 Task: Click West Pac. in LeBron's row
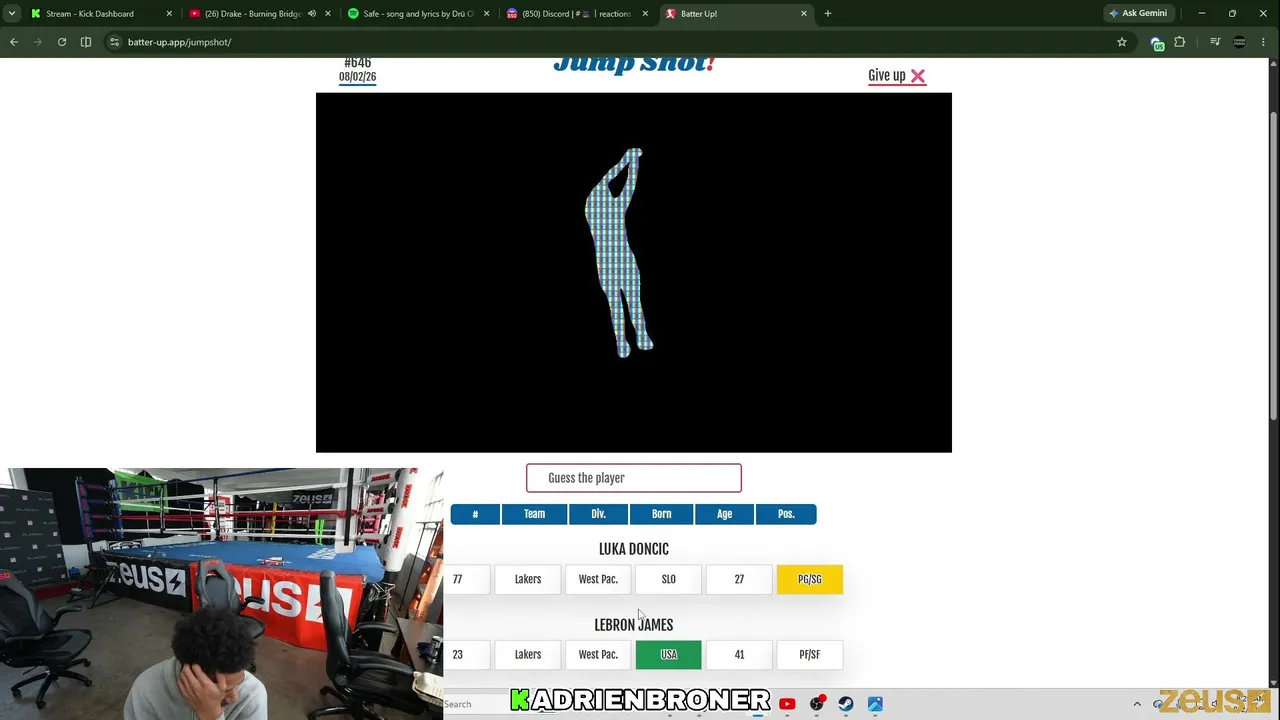(598, 655)
